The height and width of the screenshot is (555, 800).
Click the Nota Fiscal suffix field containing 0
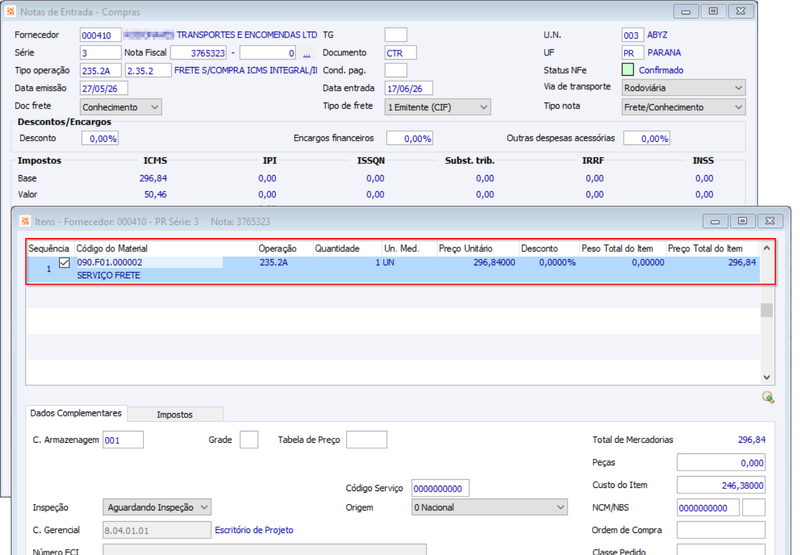[268, 53]
